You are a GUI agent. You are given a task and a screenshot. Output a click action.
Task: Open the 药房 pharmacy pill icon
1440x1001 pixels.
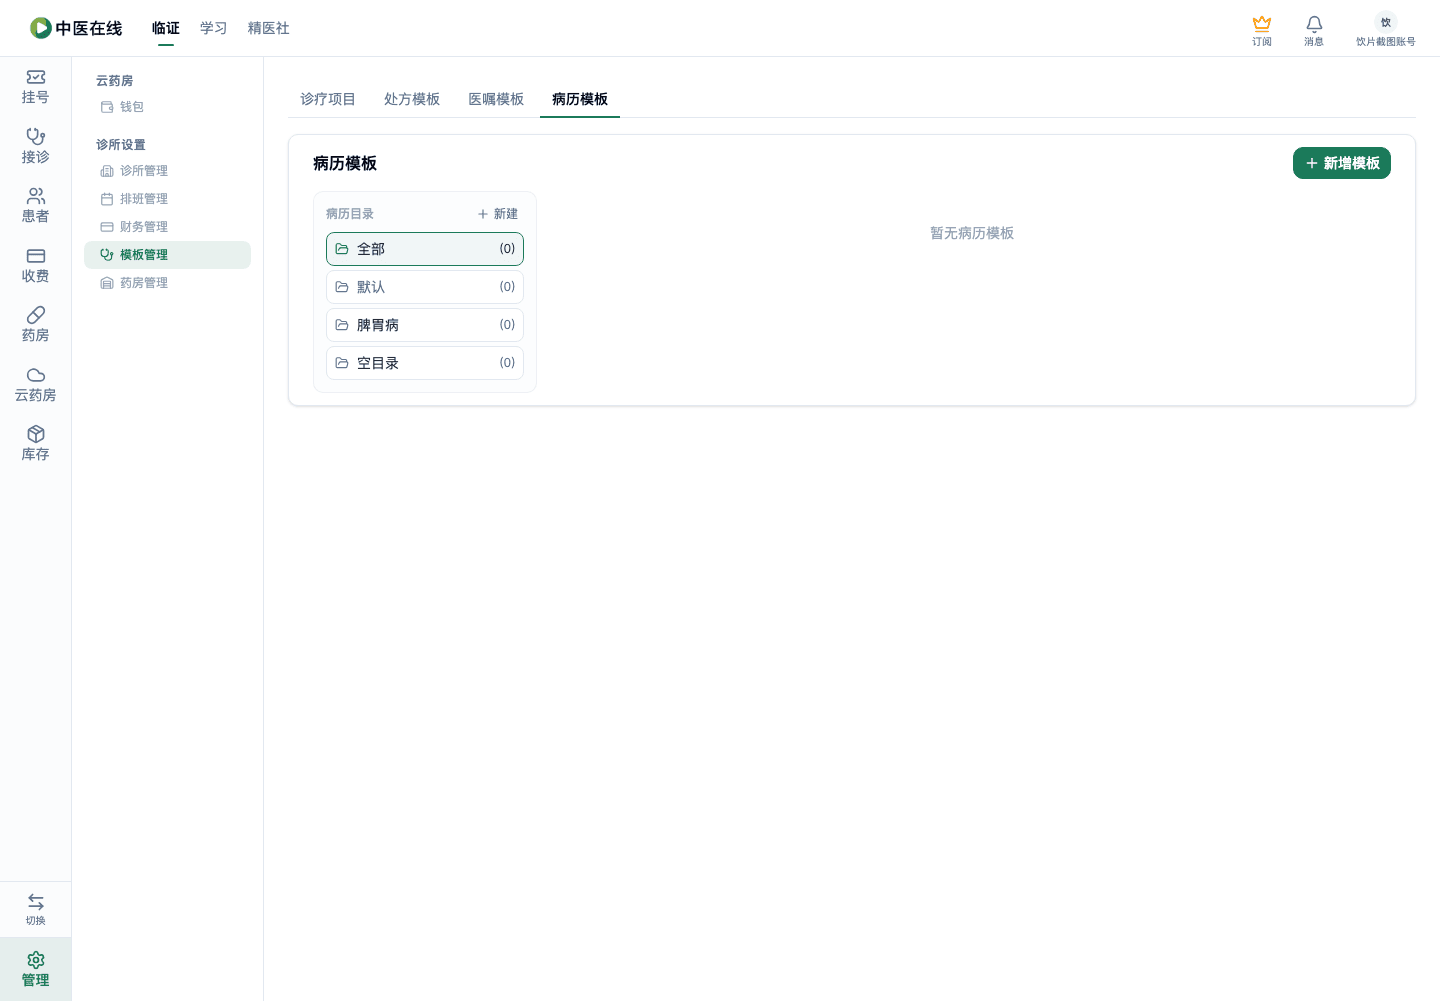(x=35, y=315)
